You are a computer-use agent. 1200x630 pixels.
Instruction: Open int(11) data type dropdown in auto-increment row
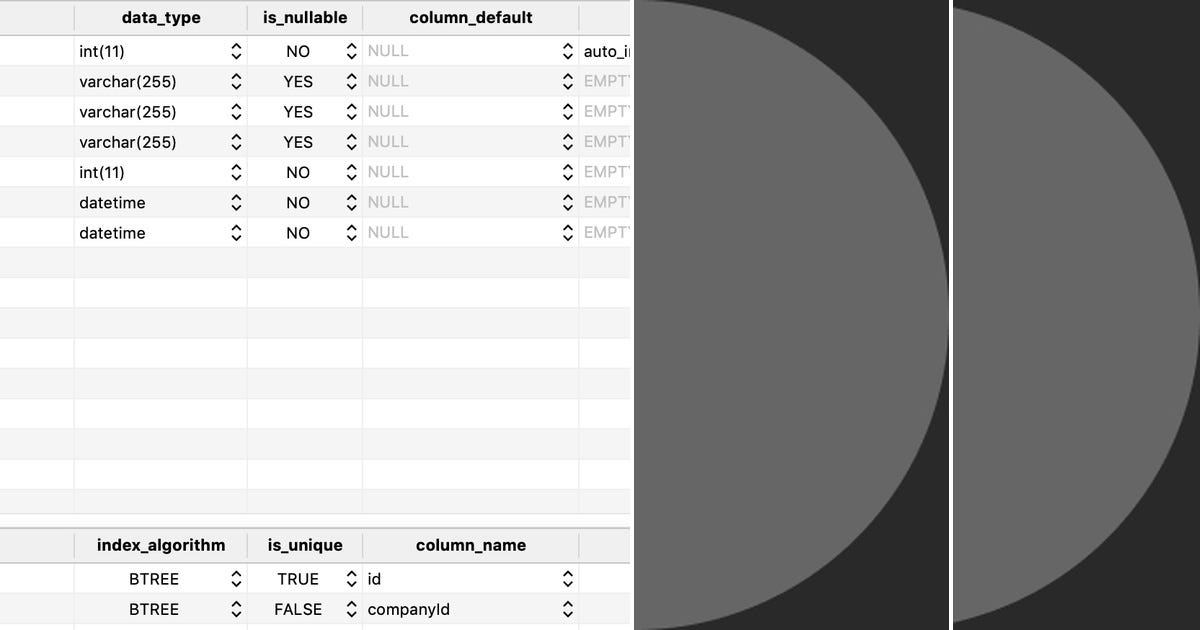pos(236,51)
